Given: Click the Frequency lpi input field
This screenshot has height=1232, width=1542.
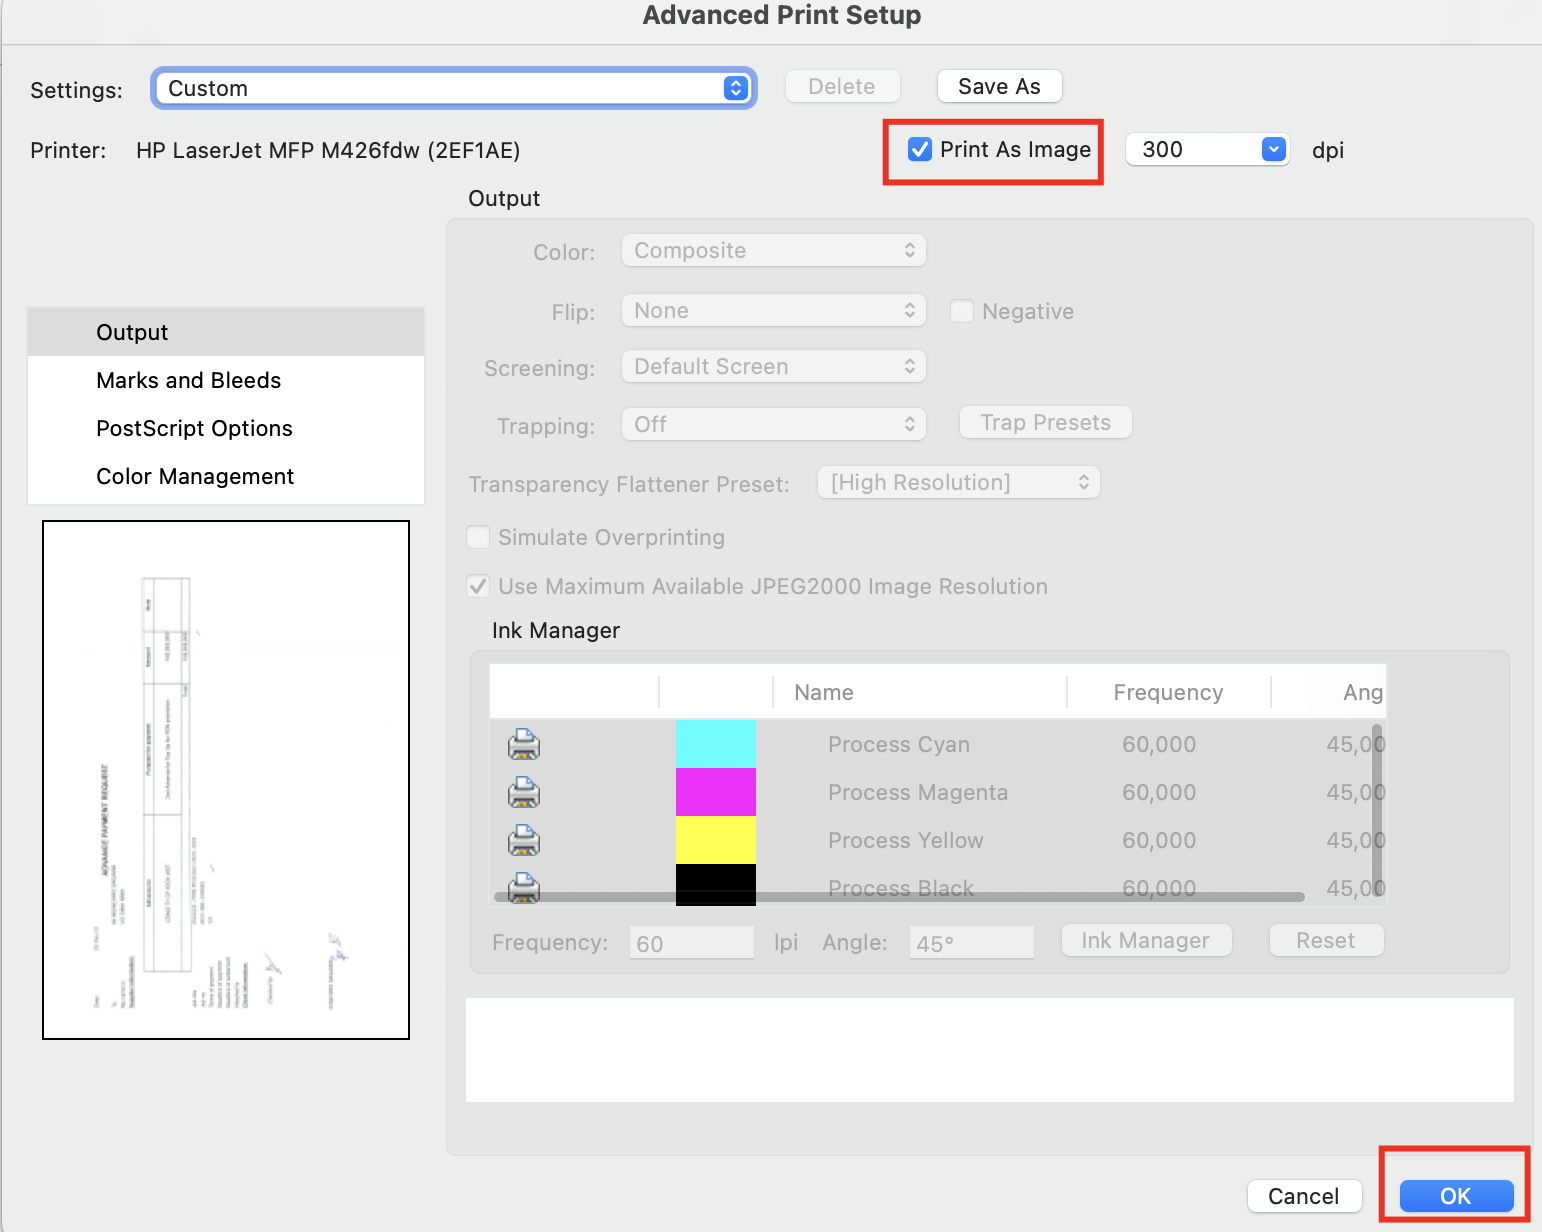Looking at the screenshot, I should coord(691,943).
